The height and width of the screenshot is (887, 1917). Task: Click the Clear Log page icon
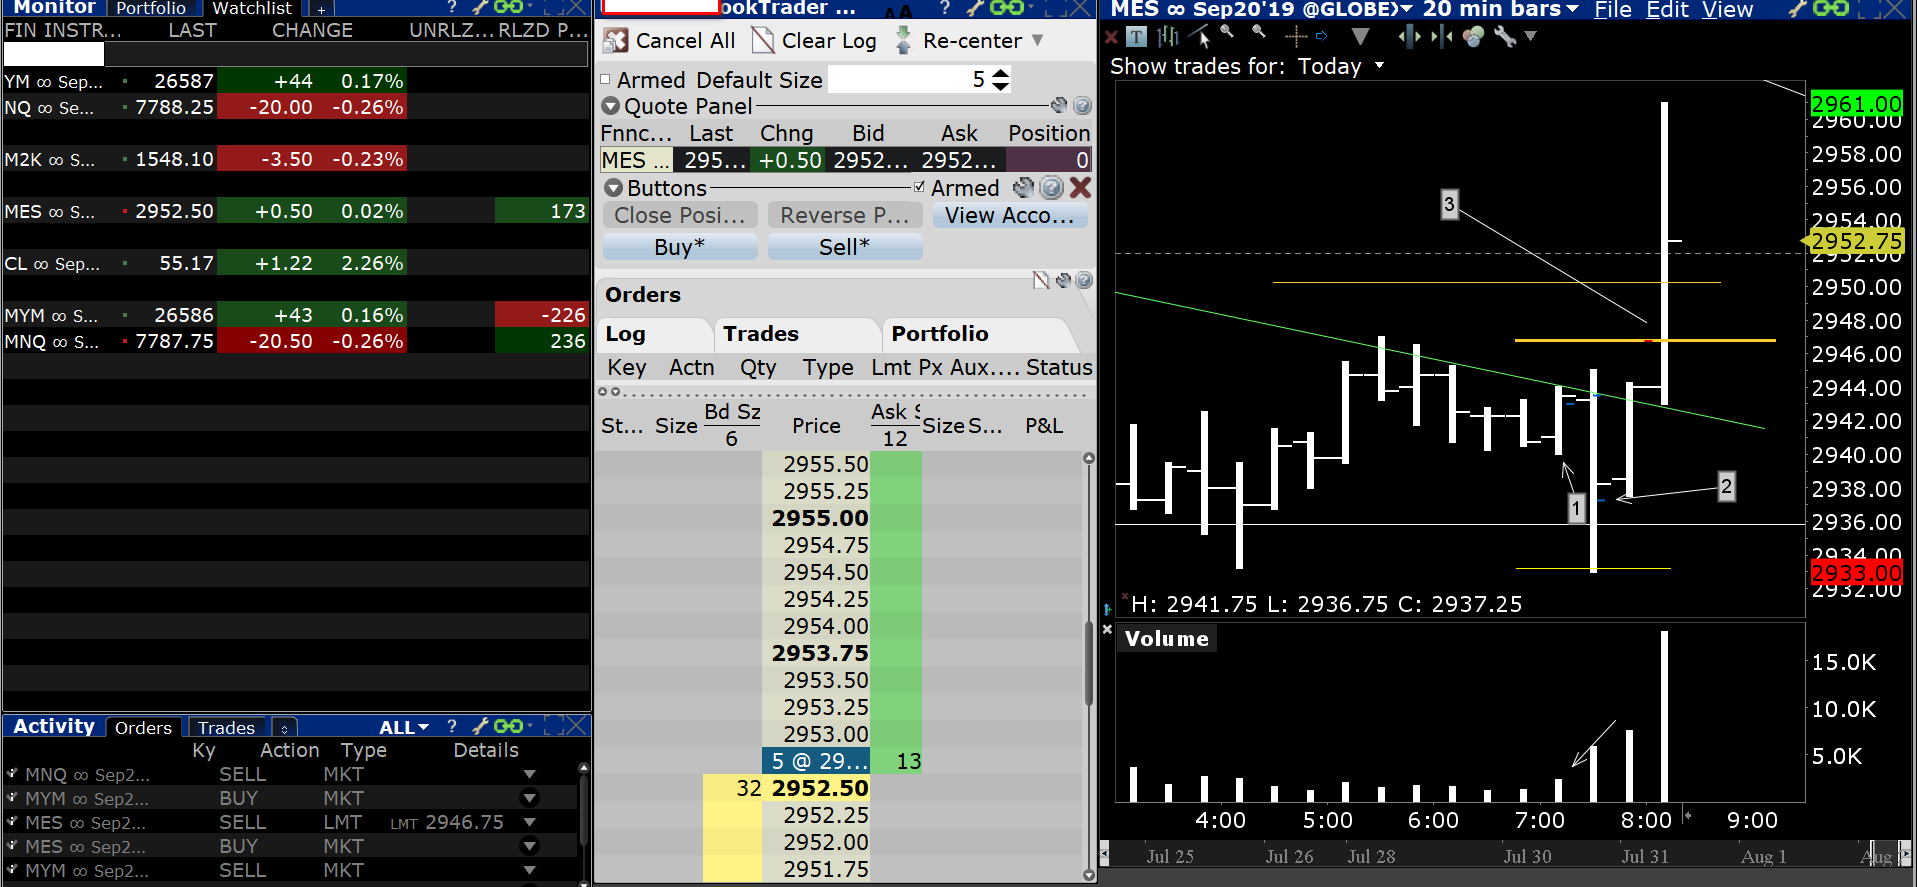763,40
